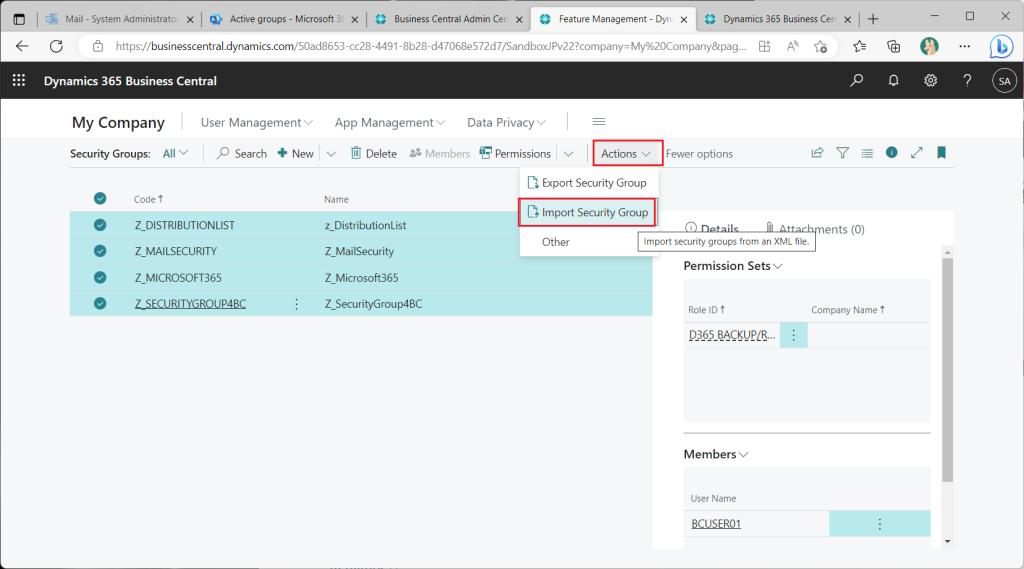
Task: Toggle the FactBox information icon
Action: pos(891,152)
